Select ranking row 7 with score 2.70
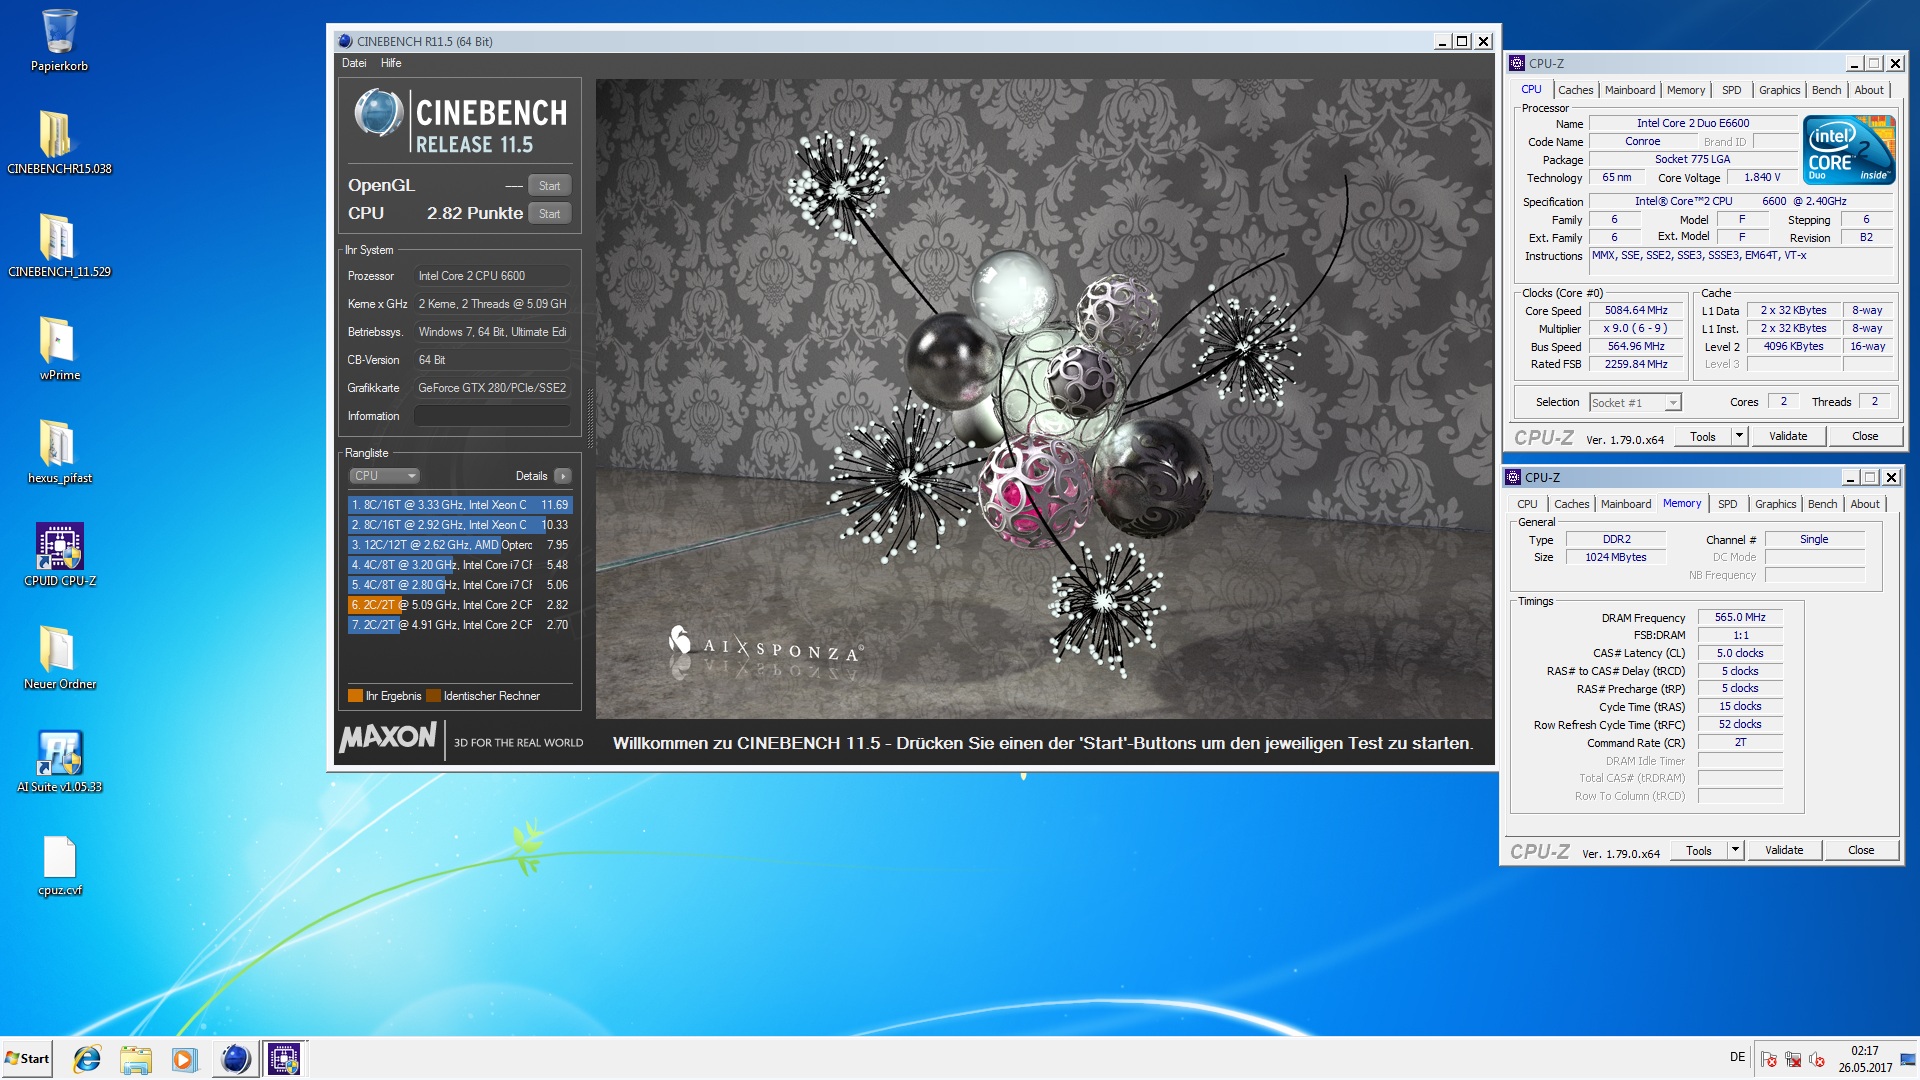This screenshot has width=1920, height=1080. (460, 625)
